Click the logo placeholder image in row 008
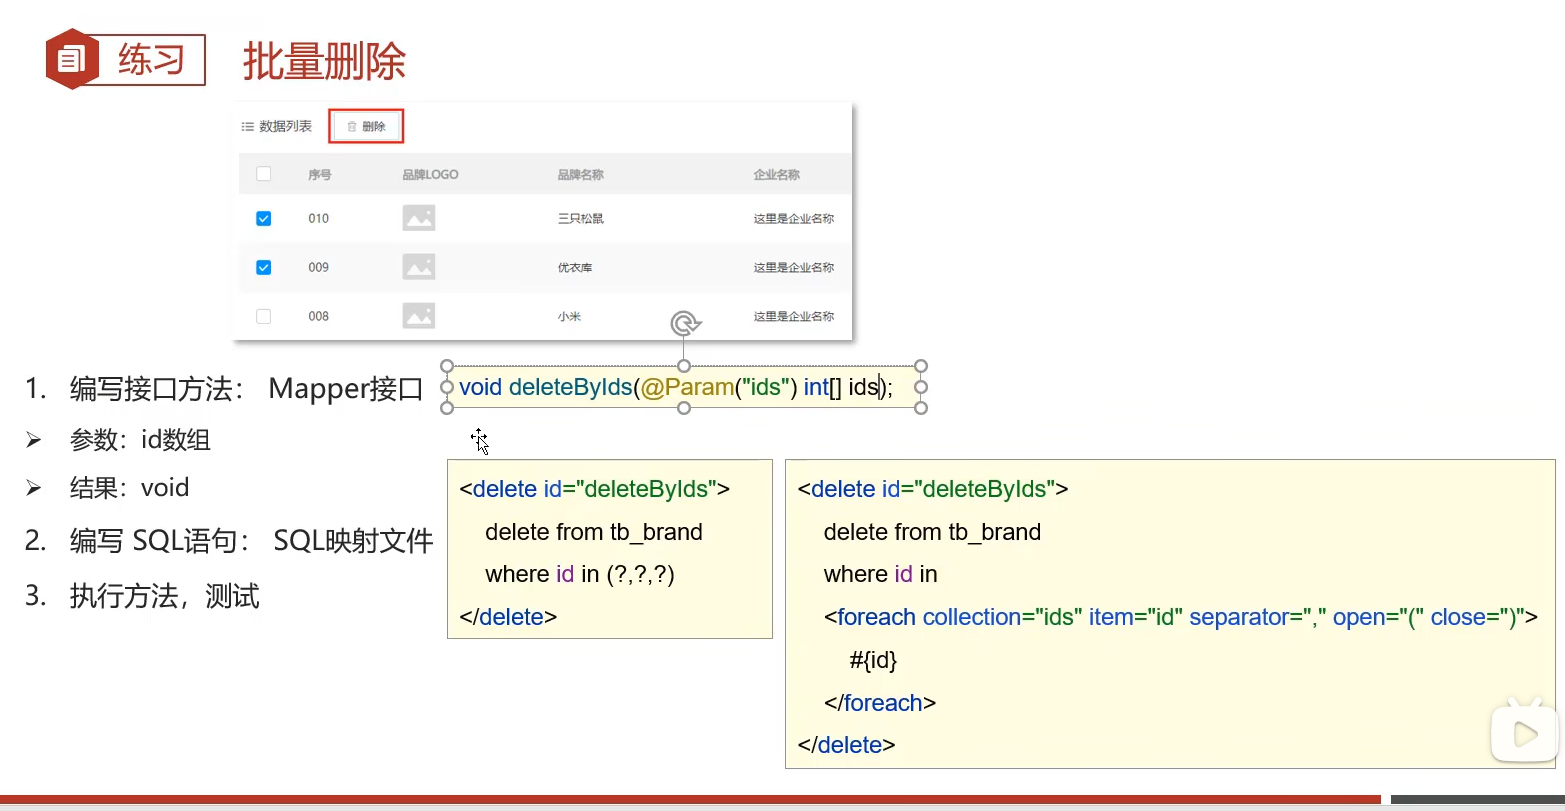Screen dimensions: 1565x811 tap(419, 316)
